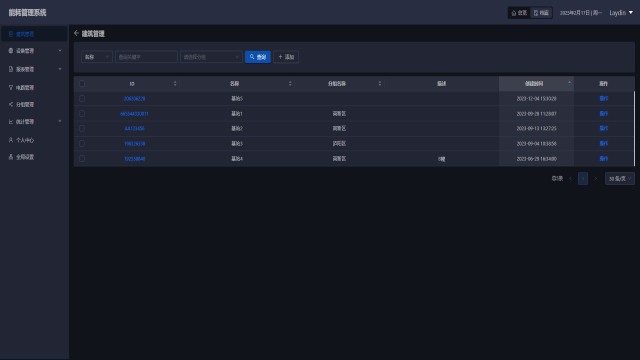640x360 pixels.
Task: Open the Laydin user dropdown
Action: tap(621, 13)
